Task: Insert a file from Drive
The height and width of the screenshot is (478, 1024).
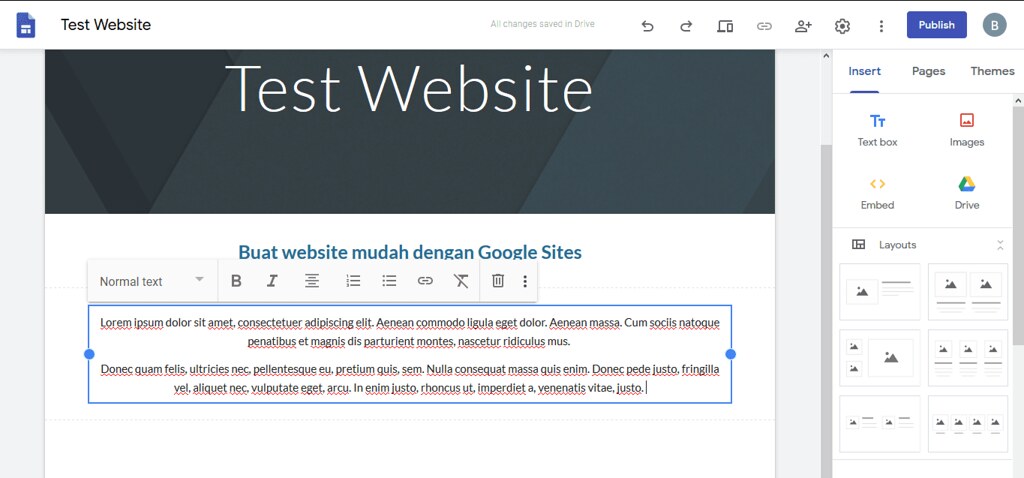Action: (x=967, y=194)
